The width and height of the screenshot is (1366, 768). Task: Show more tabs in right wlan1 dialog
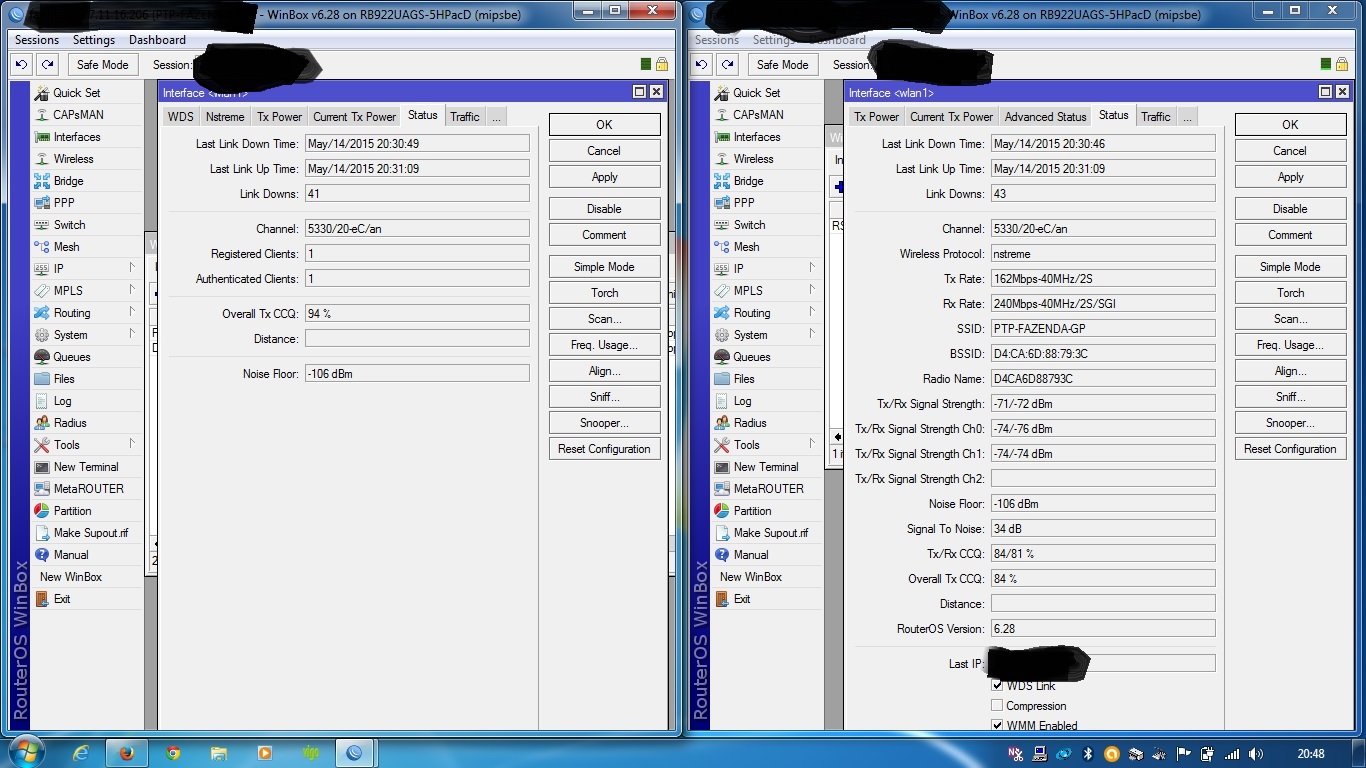click(1187, 117)
